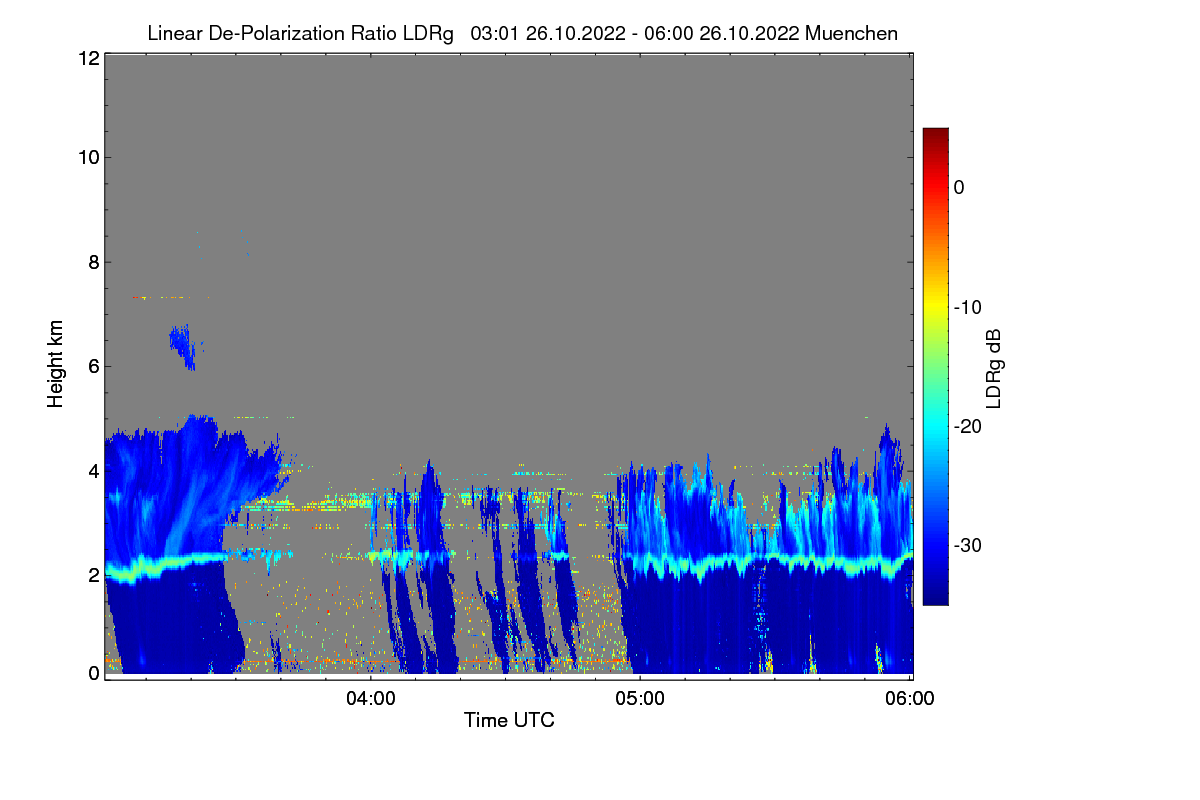Click the colorbar value -30
1200x800 pixels.
(966, 545)
